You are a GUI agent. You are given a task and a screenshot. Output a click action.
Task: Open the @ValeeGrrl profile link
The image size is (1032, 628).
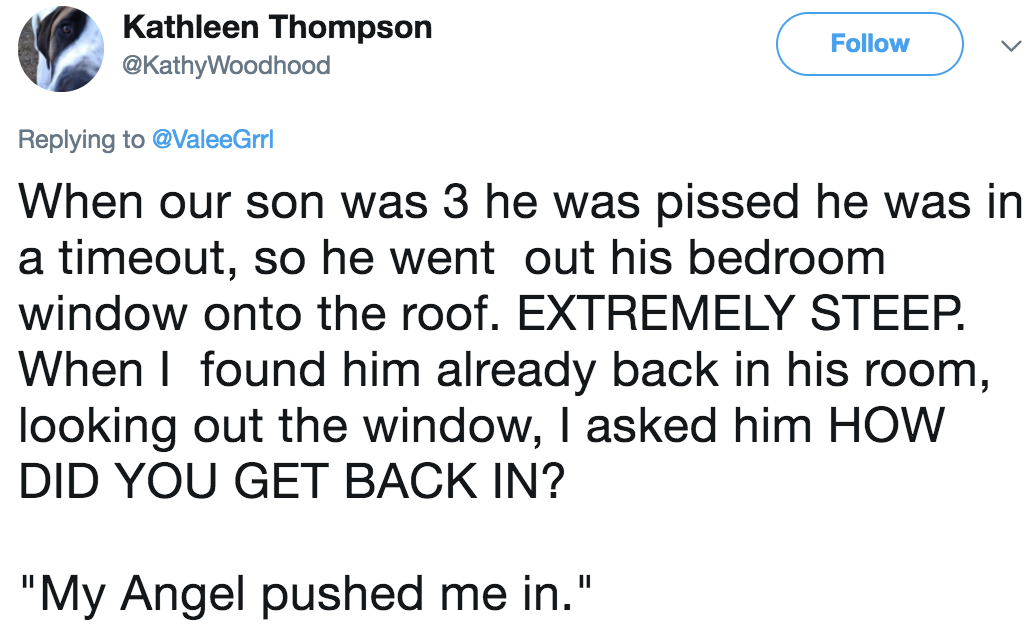point(213,140)
